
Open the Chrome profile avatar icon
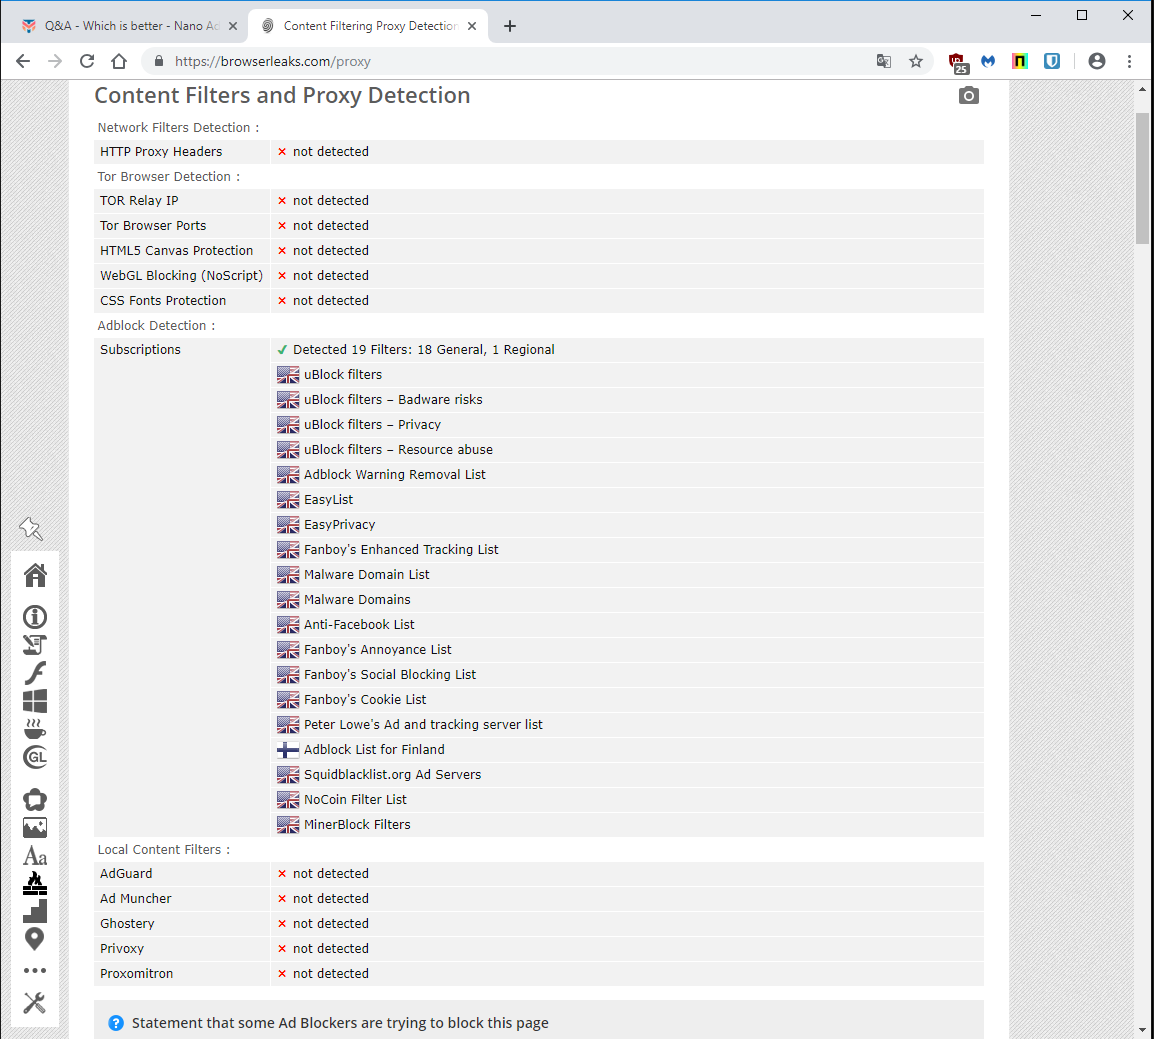click(1097, 61)
